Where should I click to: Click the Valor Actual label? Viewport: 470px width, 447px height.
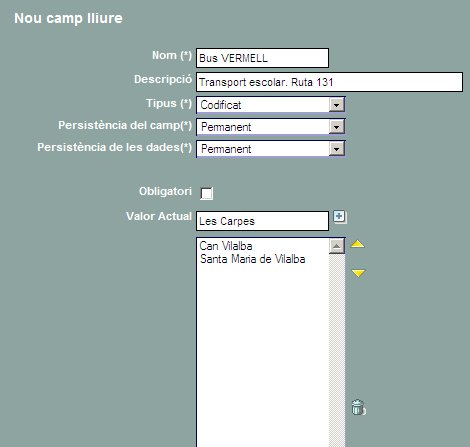(159, 216)
